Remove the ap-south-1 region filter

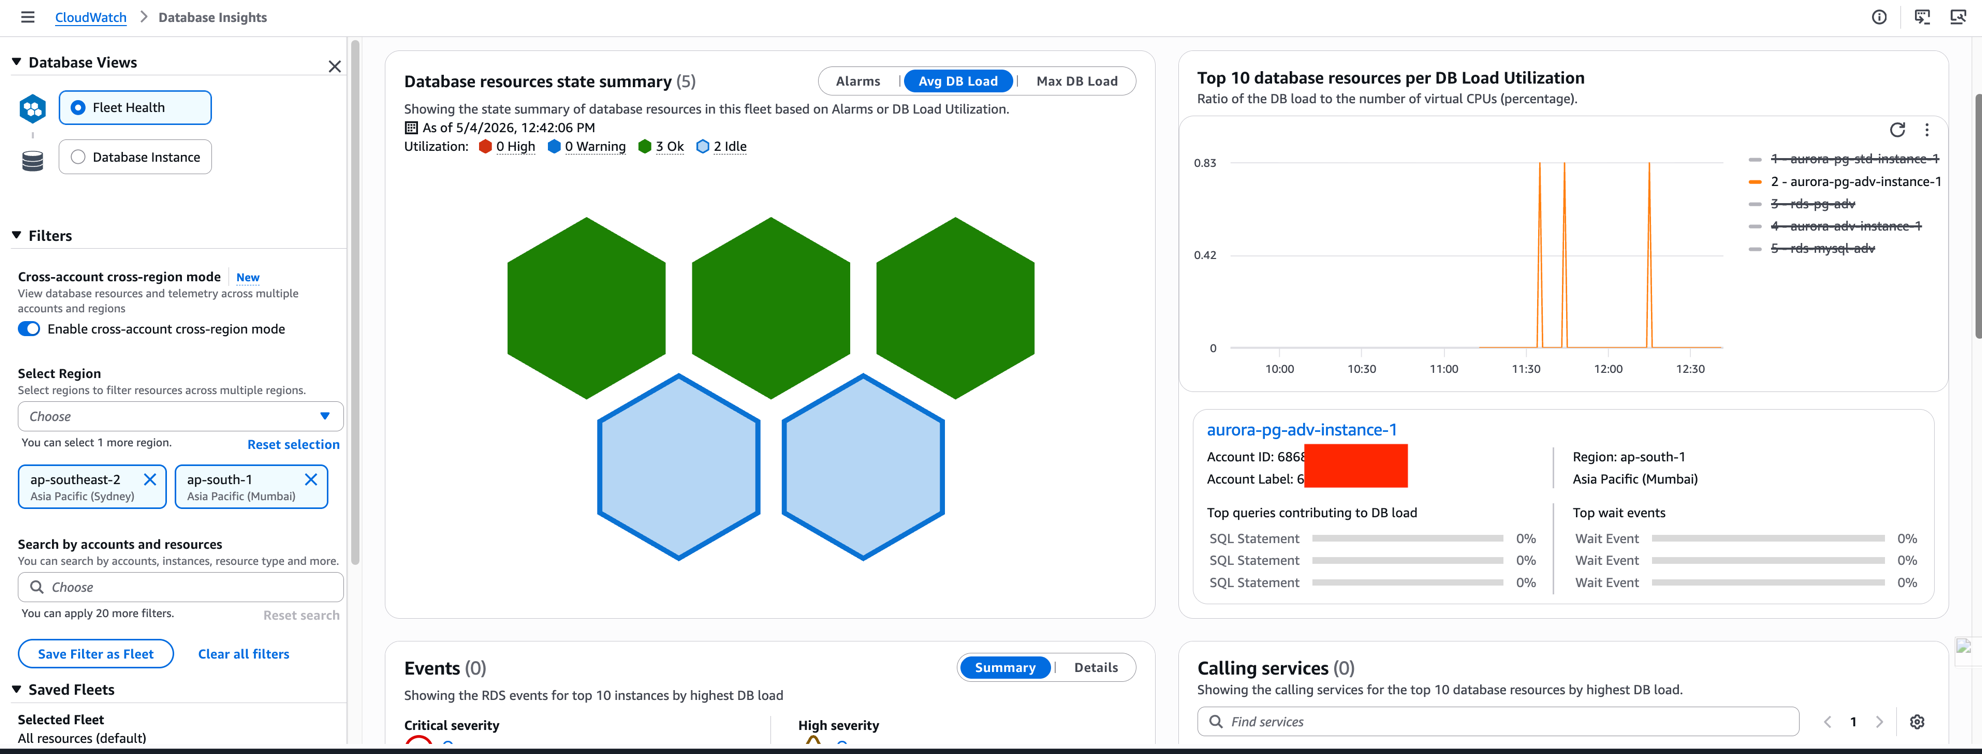coord(311,479)
